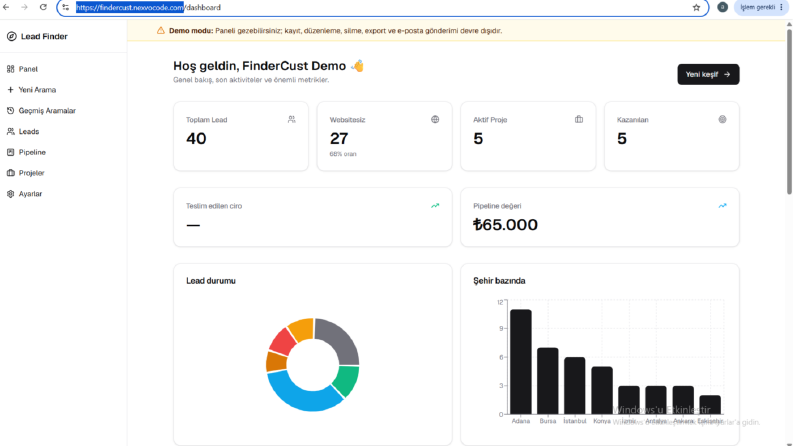Click the people icon beside Leads
This screenshot has width=793, height=446.
pyautogui.click(x=11, y=131)
